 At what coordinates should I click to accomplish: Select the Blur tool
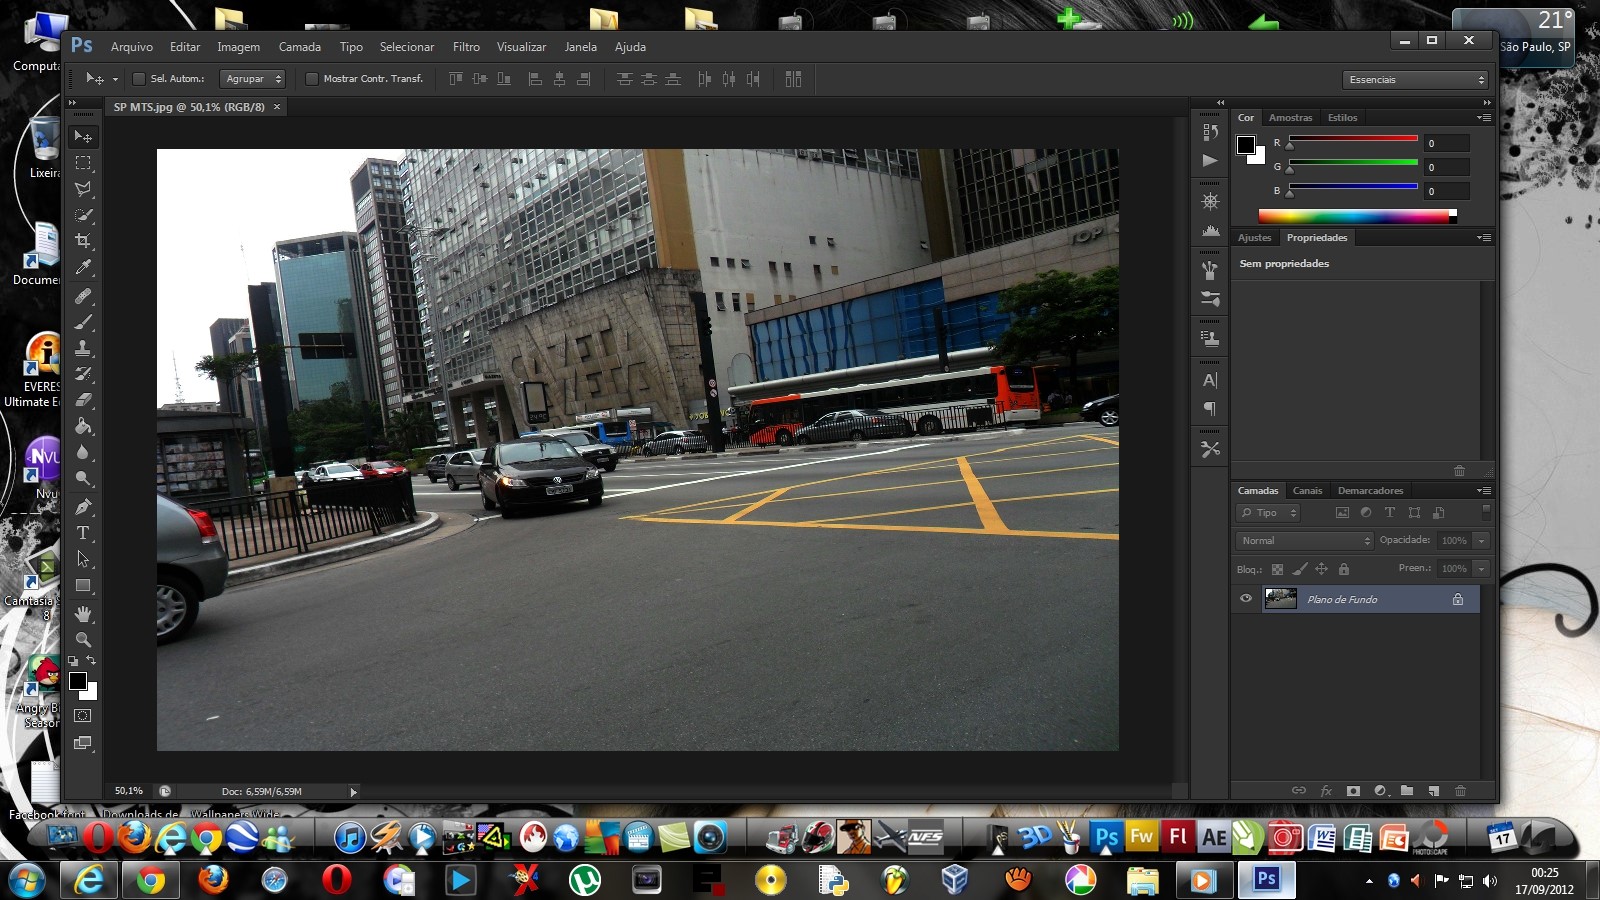[83, 452]
